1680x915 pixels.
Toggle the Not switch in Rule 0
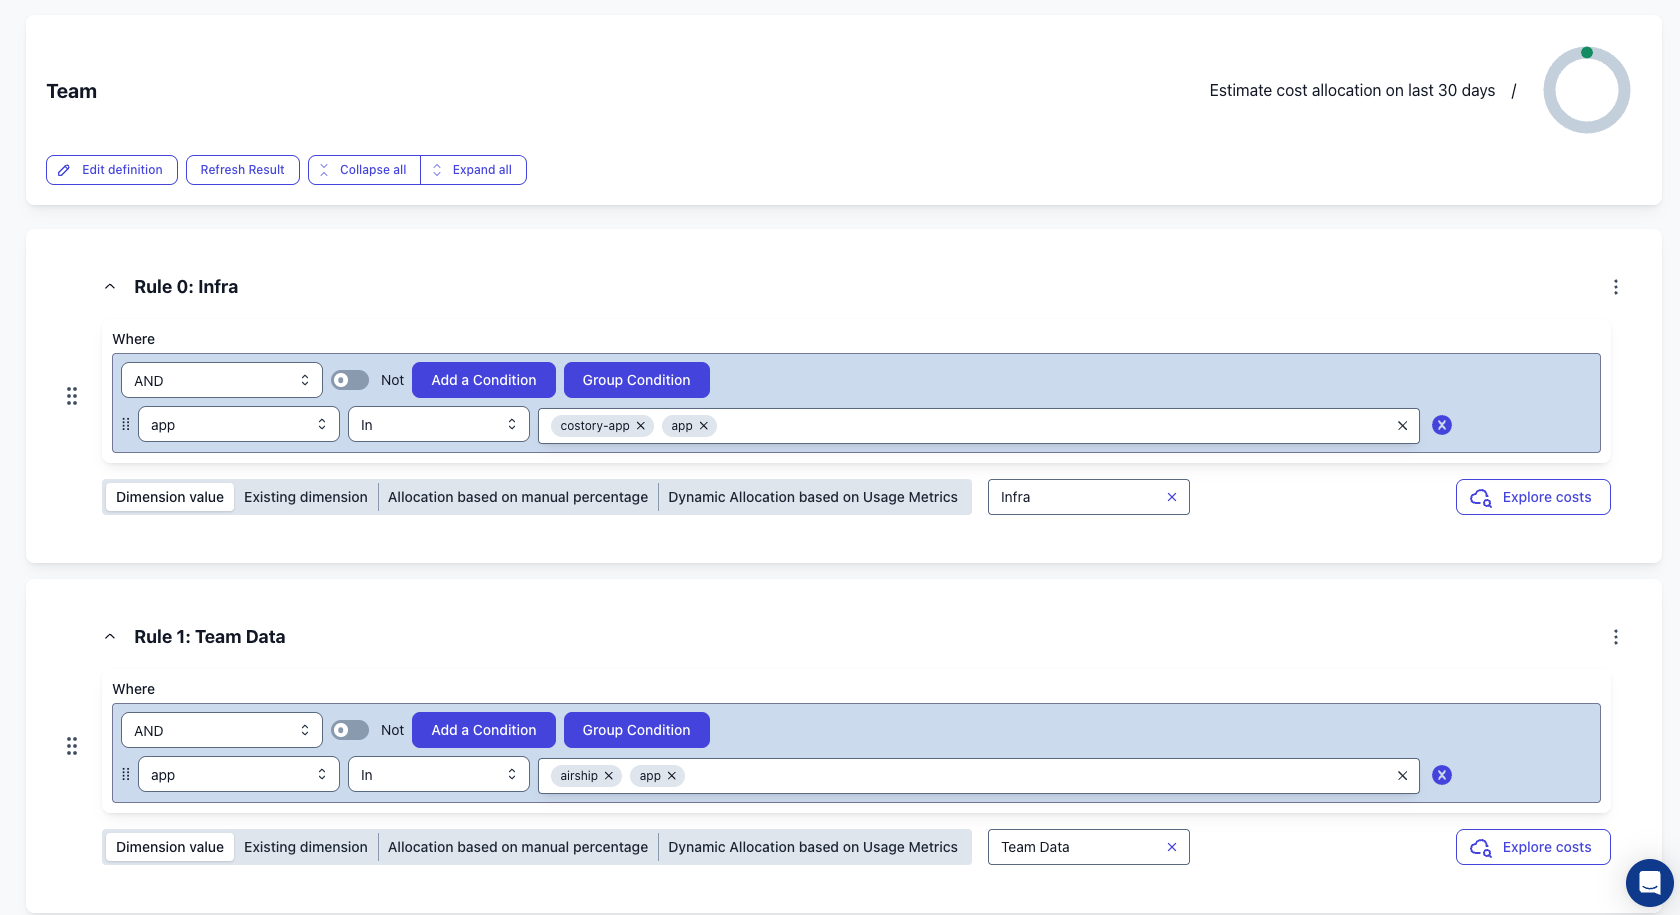[x=350, y=380]
